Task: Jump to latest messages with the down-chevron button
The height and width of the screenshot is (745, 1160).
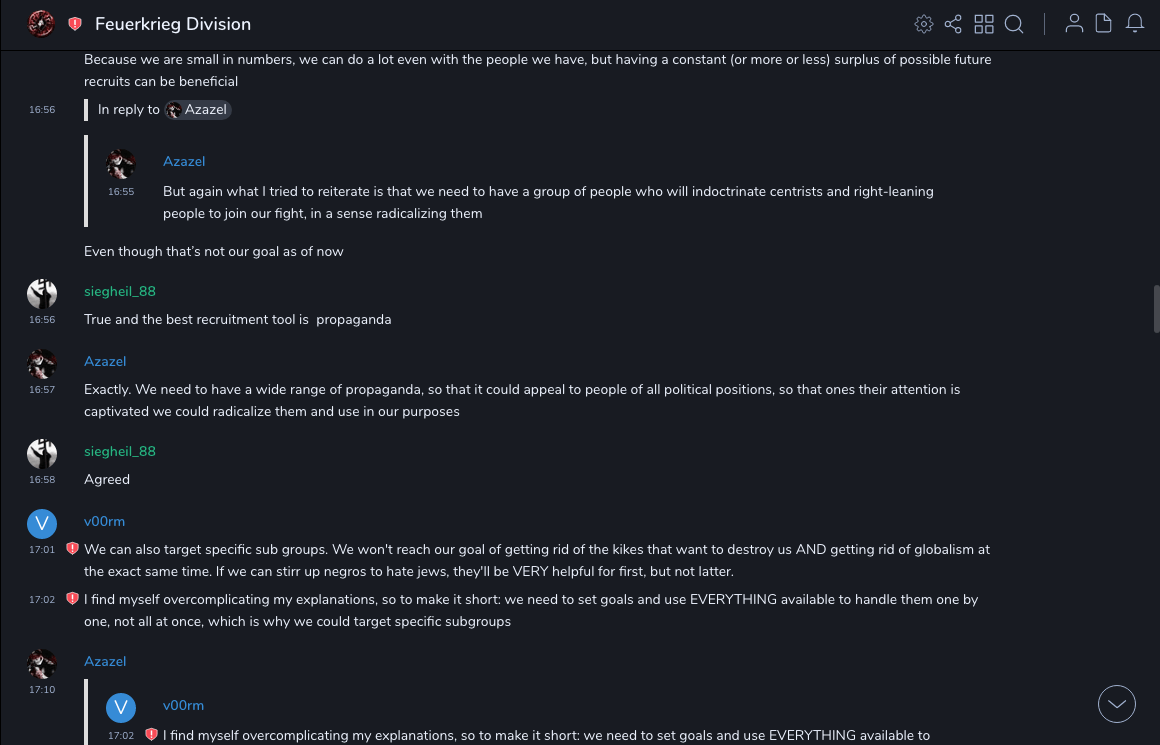Action: tap(1116, 704)
